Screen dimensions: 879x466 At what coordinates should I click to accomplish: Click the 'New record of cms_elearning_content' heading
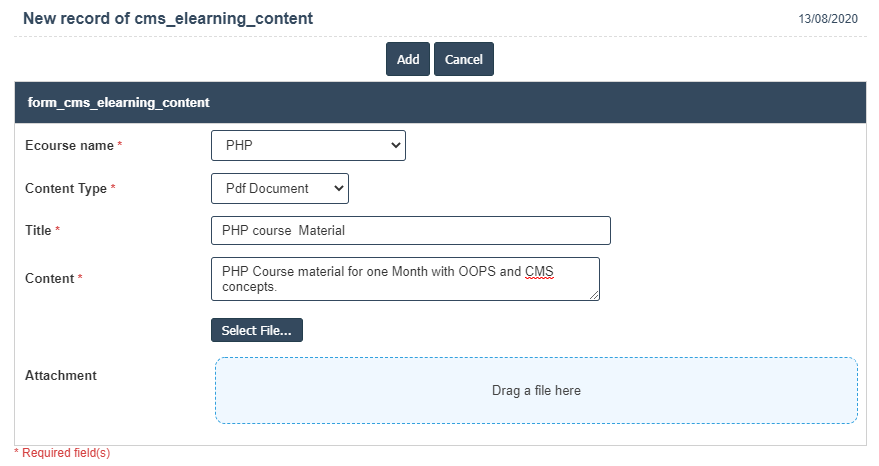pos(167,18)
